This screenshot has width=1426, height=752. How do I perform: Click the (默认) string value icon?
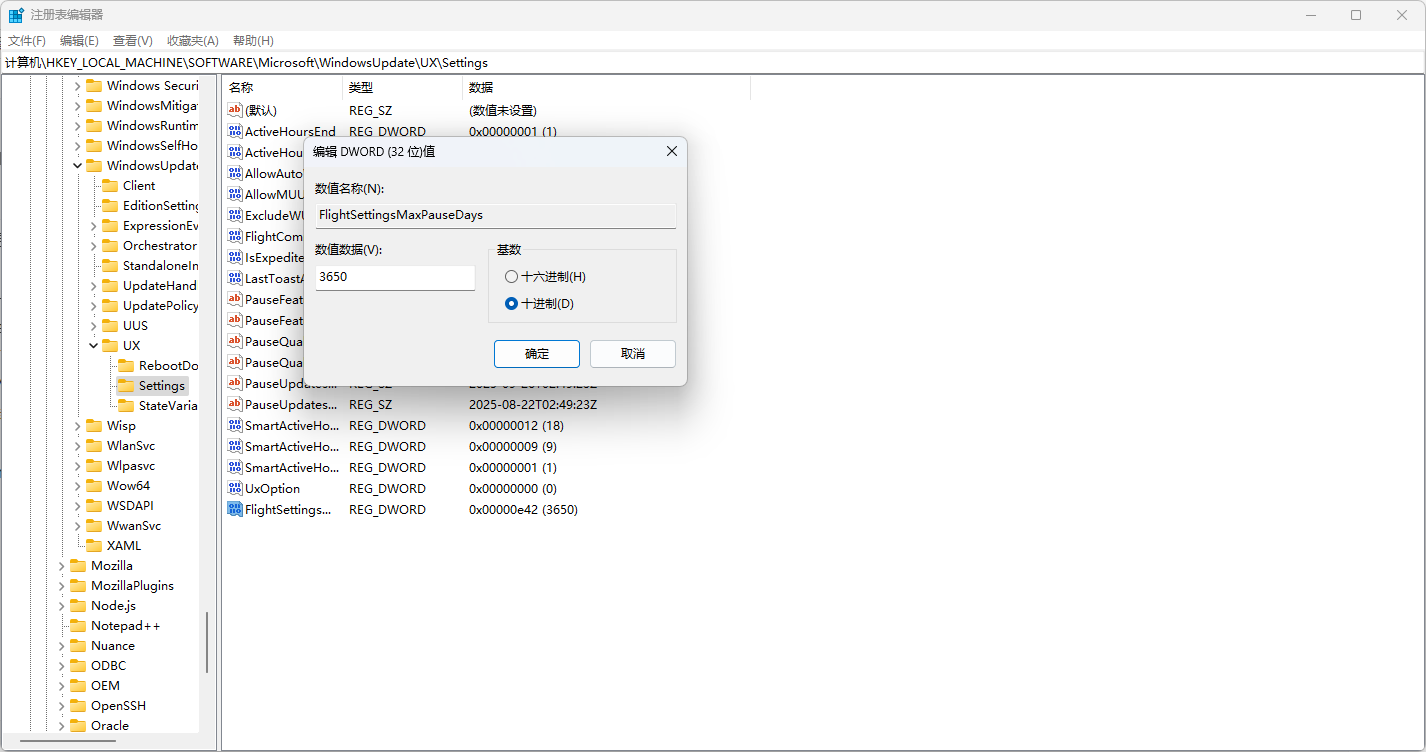point(235,110)
